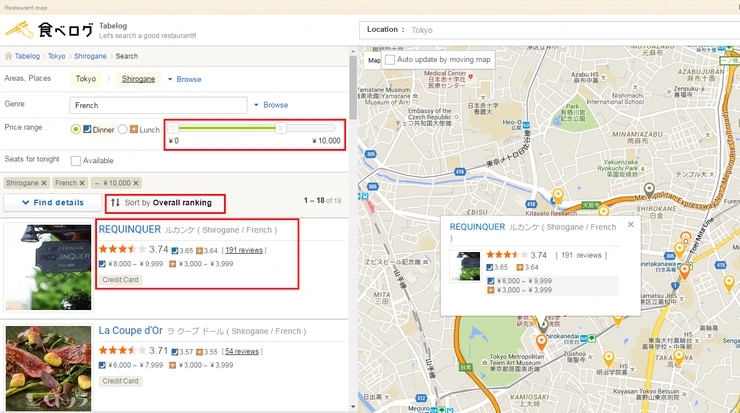Click REQUINQUER's Credit Card tag
This screenshot has height=413, width=740.
(x=120, y=280)
